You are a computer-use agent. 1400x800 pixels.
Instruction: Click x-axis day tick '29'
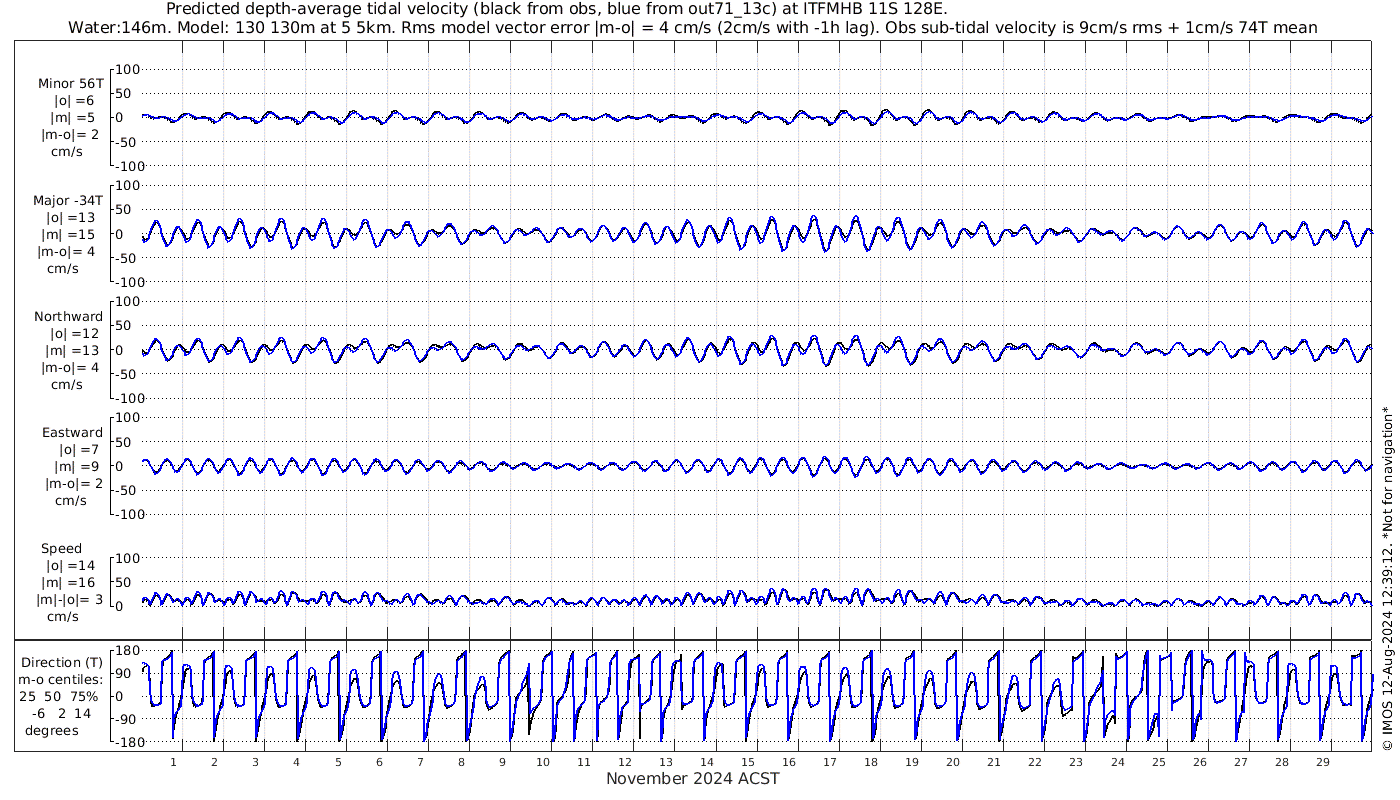pyautogui.click(x=1322, y=762)
